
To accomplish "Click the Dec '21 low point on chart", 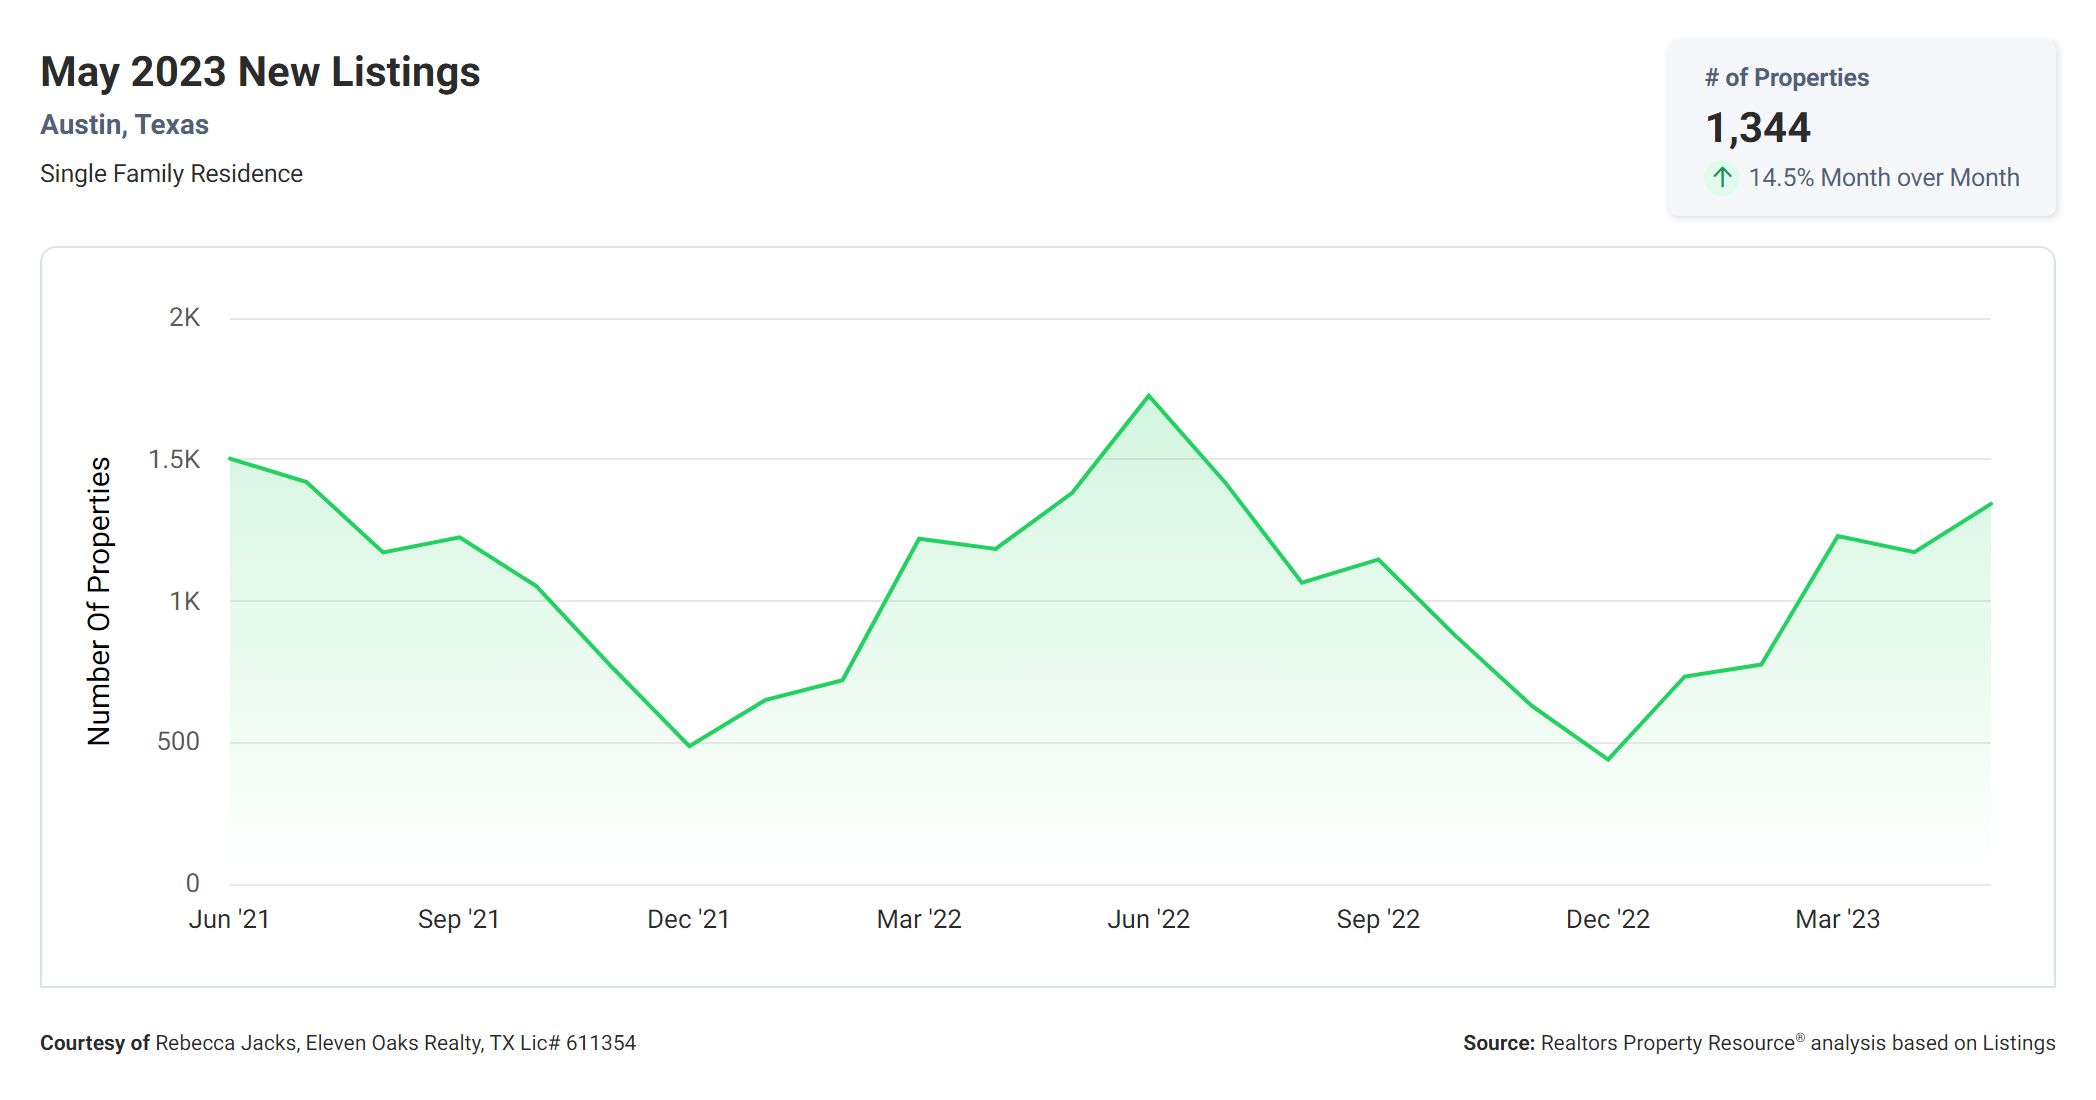I will coord(689,746).
